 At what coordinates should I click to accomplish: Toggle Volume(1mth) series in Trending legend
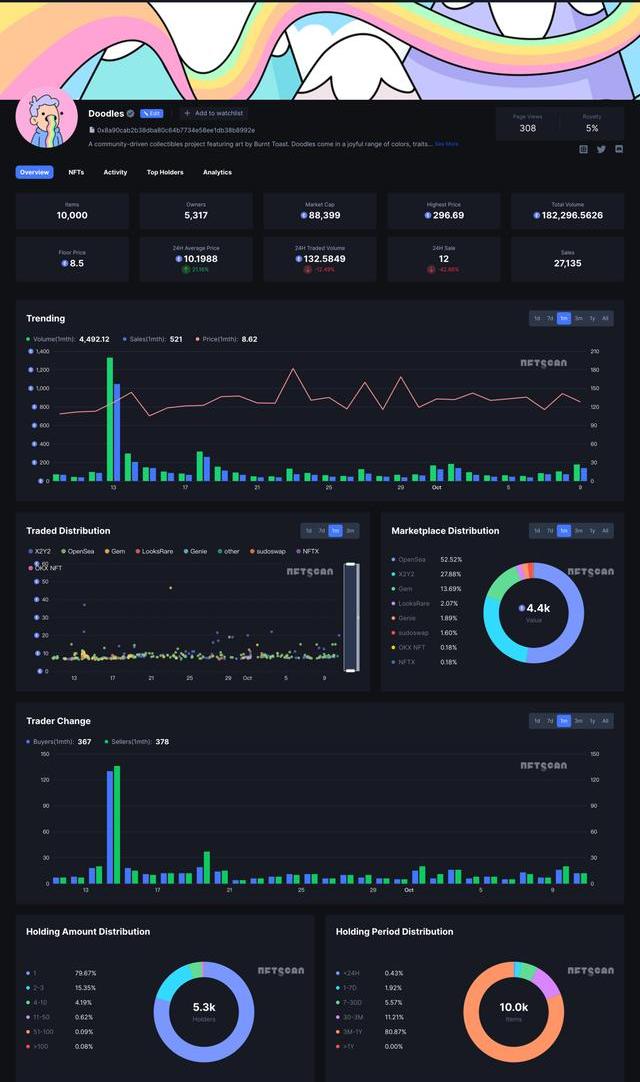[68, 340]
